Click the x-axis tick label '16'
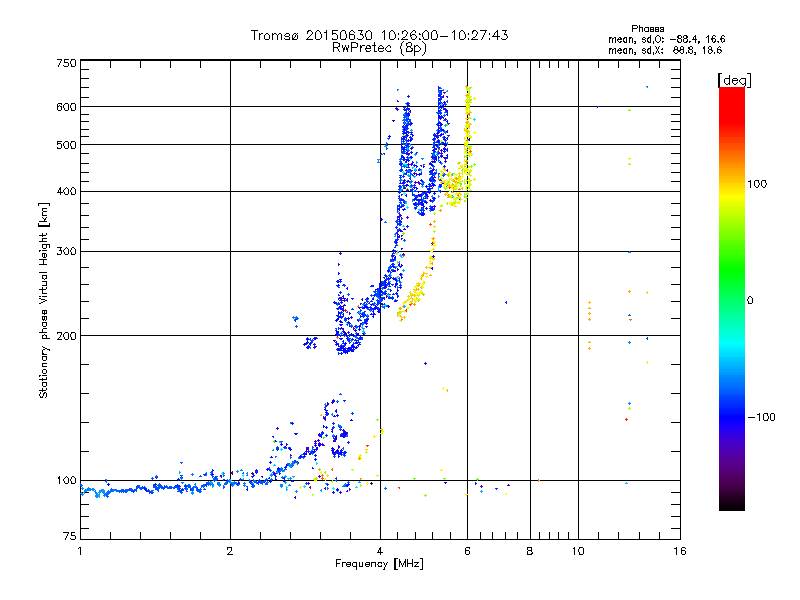 (680, 551)
